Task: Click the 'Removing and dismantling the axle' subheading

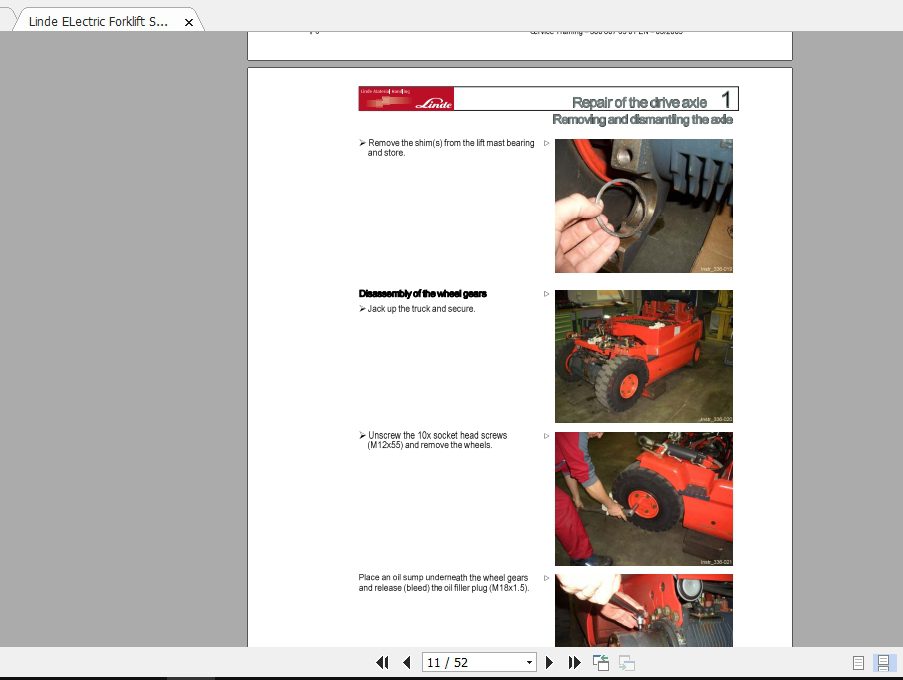Action: click(643, 119)
